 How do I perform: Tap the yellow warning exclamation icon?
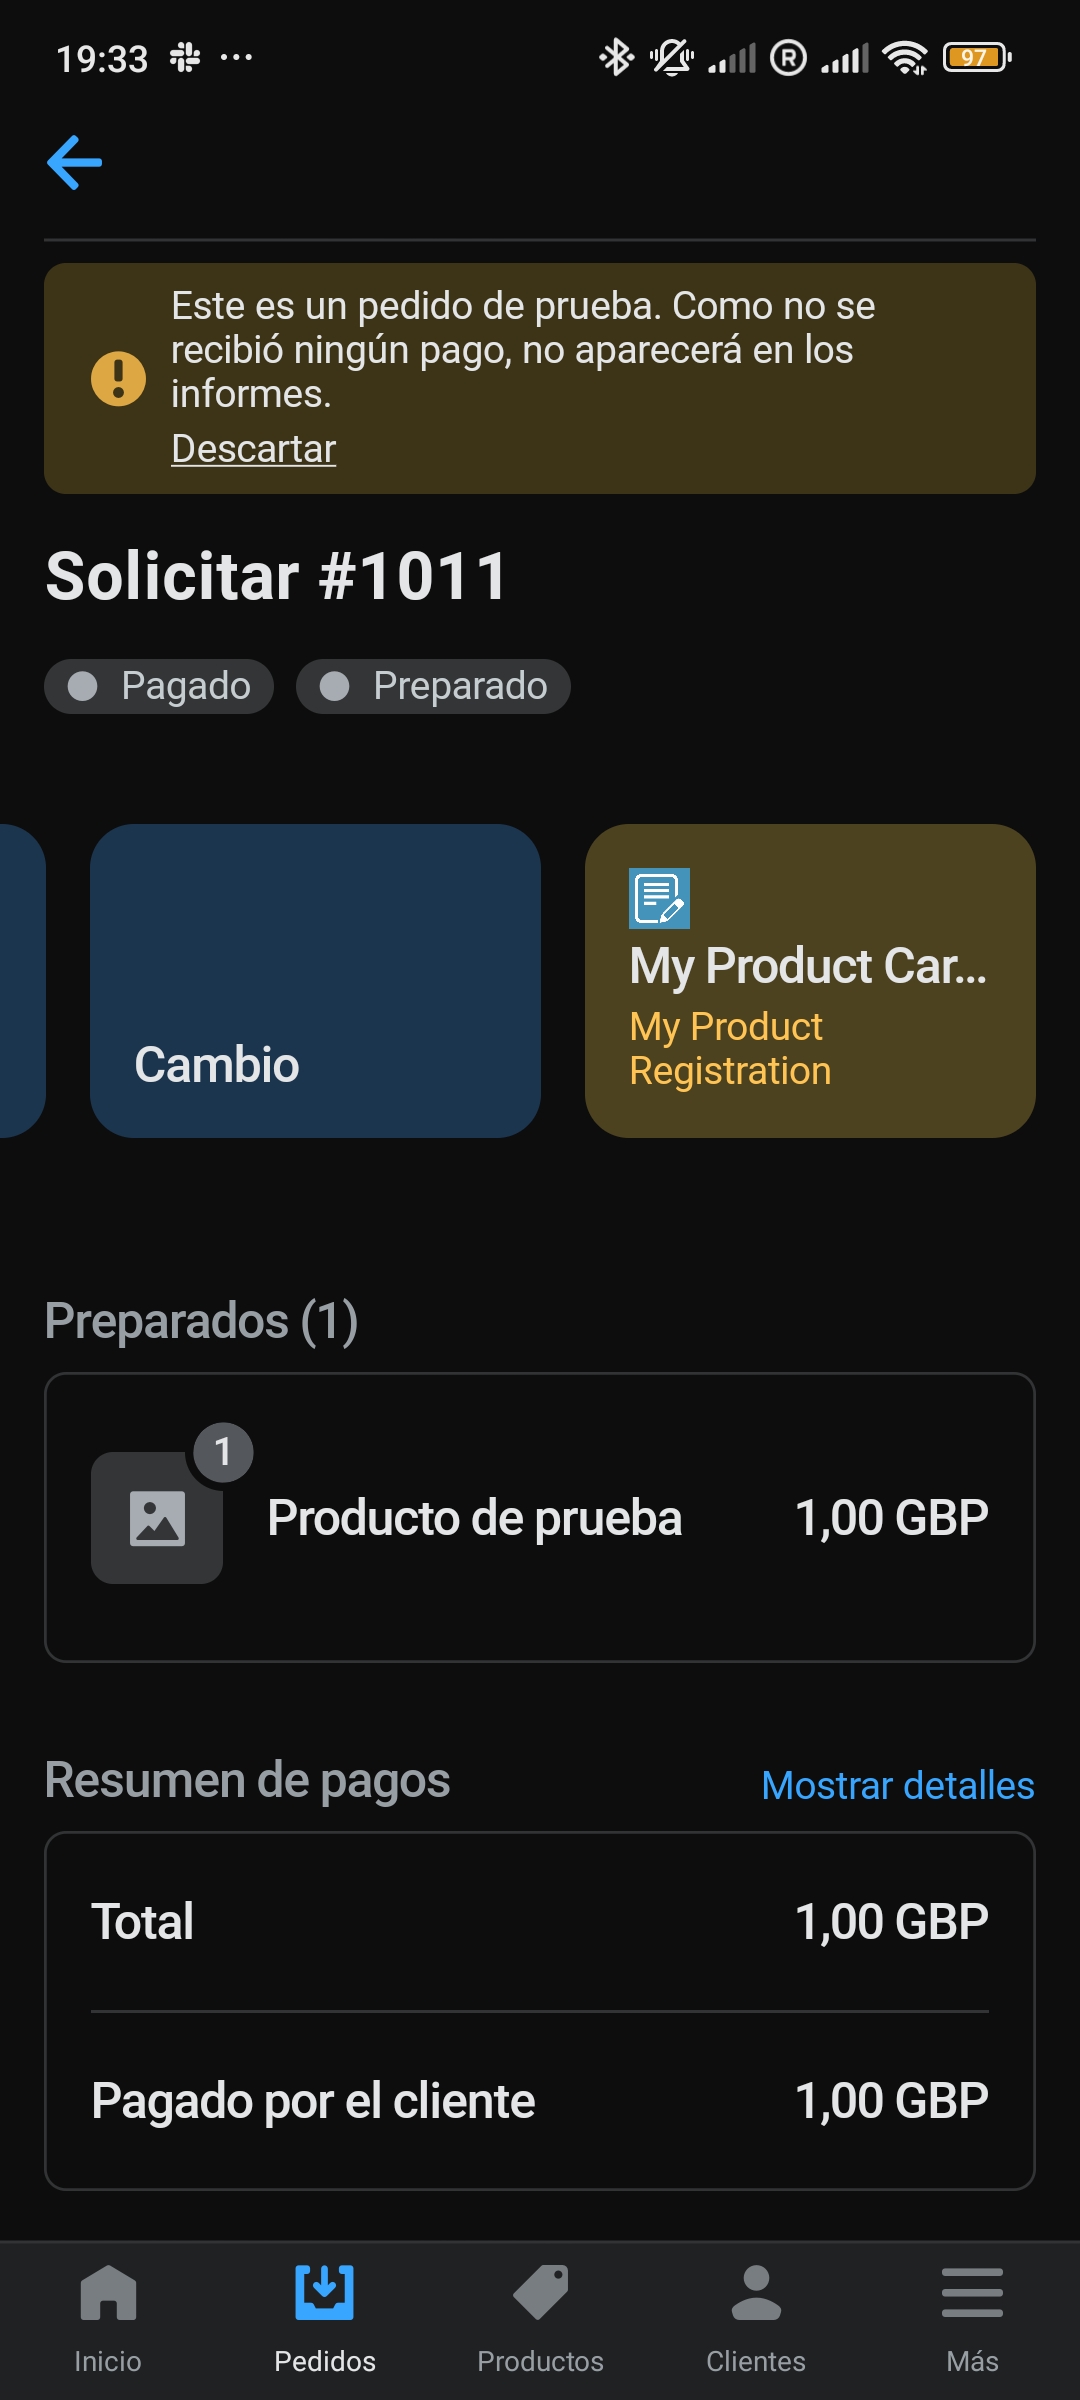tap(118, 378)
